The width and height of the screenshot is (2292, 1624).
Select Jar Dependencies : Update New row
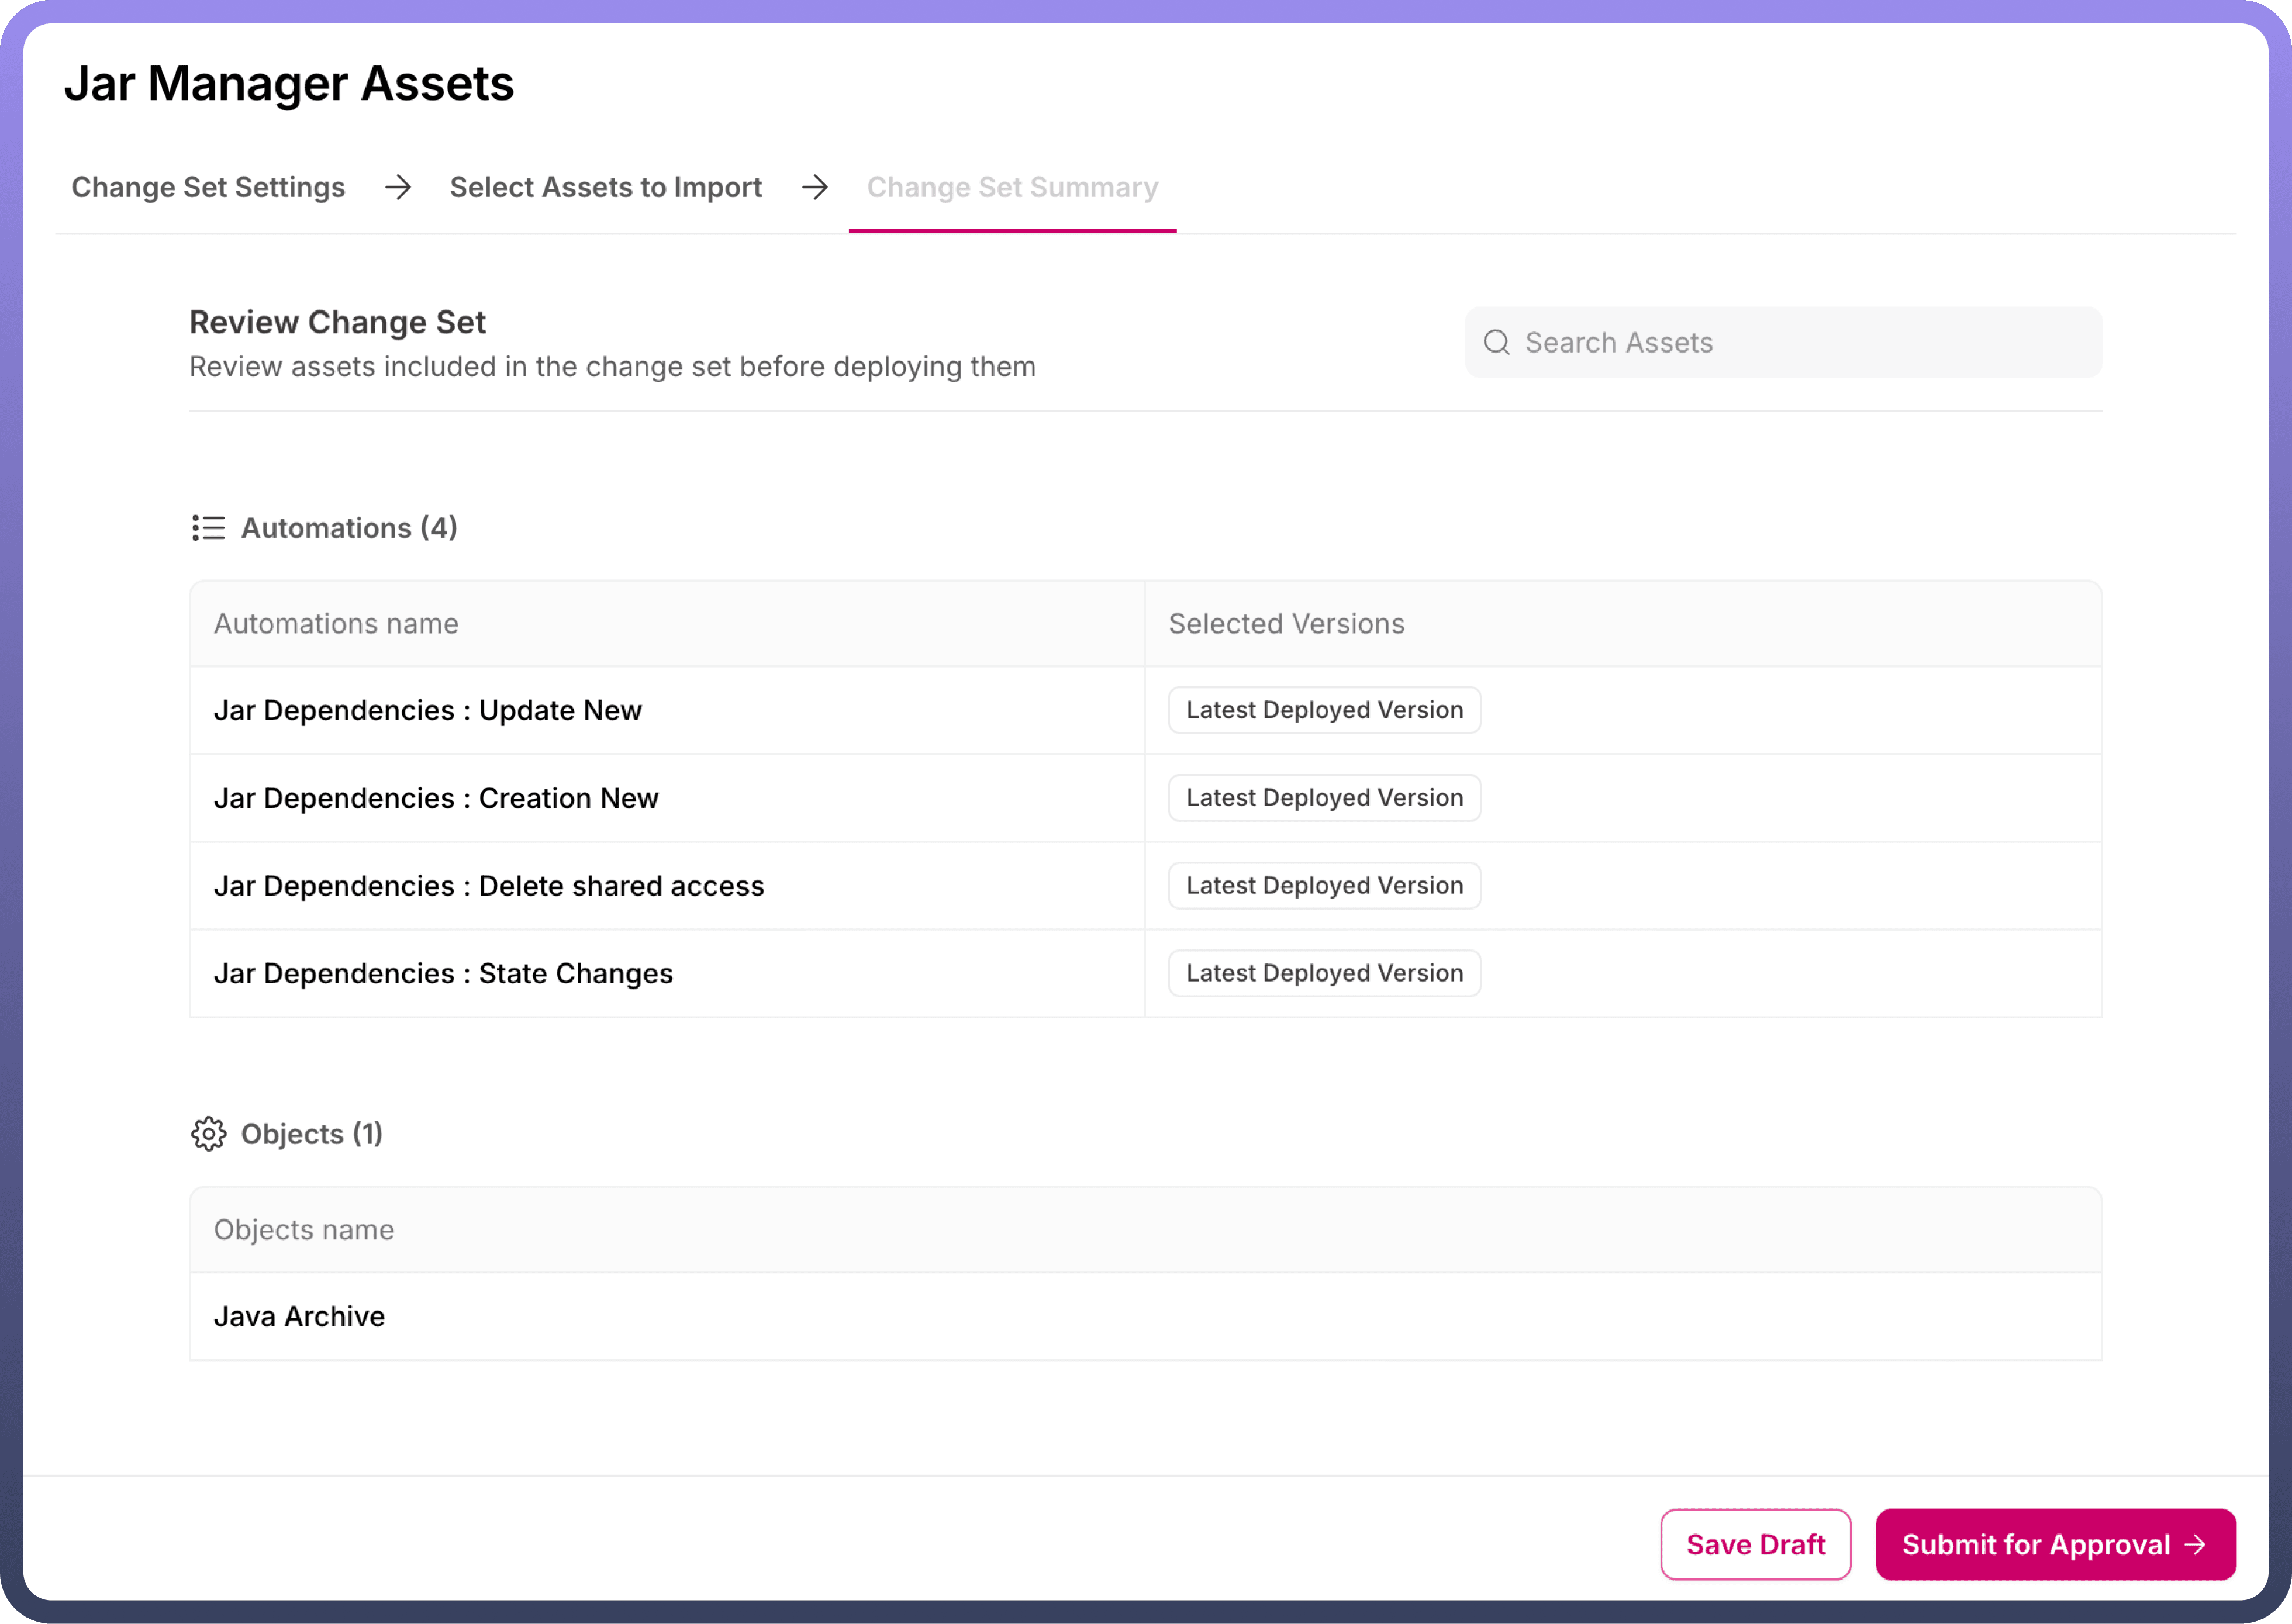428,710
